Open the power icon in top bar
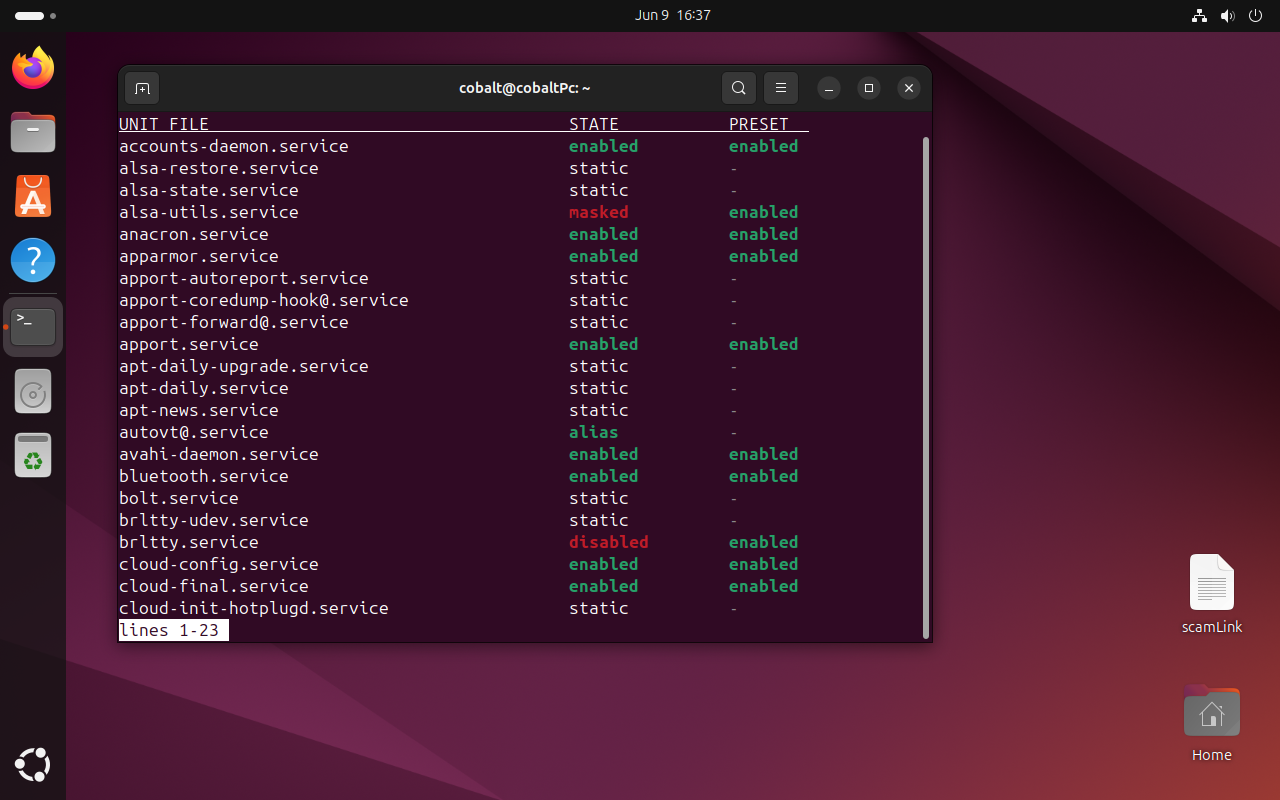Screen dimensions: 1280x800 pos(1255,16)
